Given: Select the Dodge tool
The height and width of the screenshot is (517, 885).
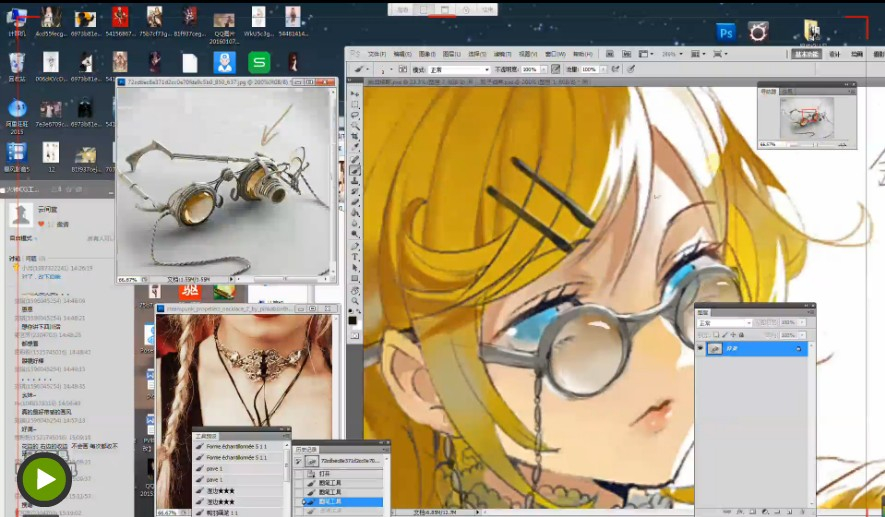Looking at the screenshot, I should [x=355, y=233].
